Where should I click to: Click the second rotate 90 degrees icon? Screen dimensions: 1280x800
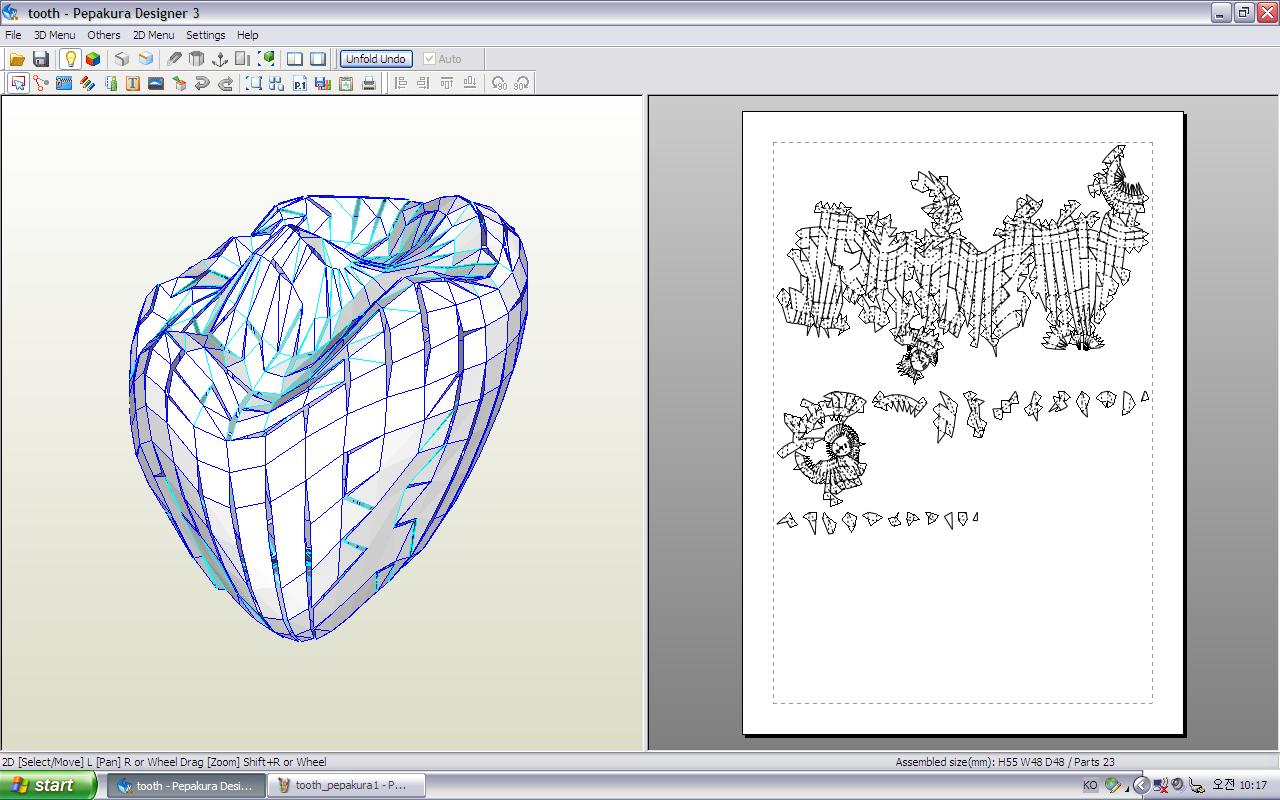521,84
